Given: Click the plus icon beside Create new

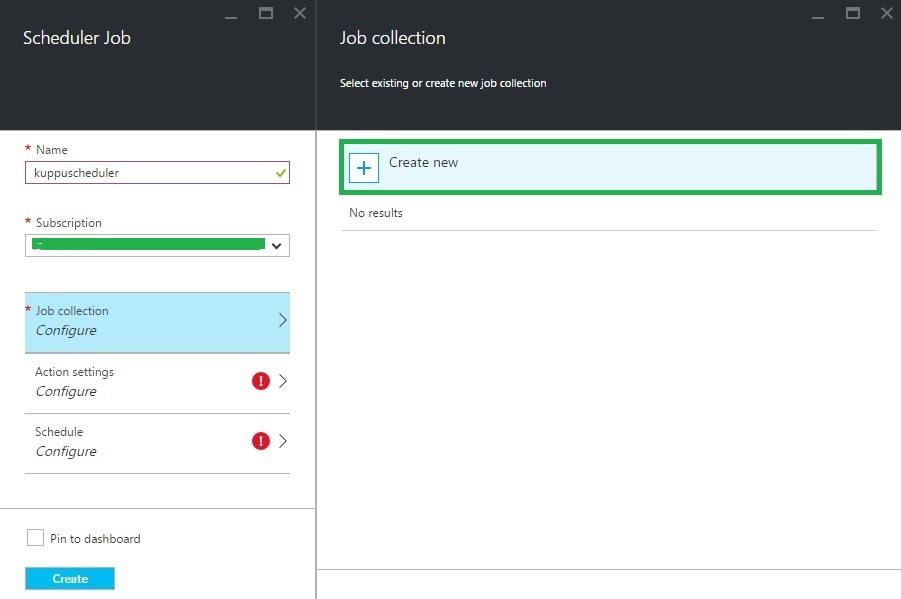Looking at the screenshot, I should click(x=364, y=168).
